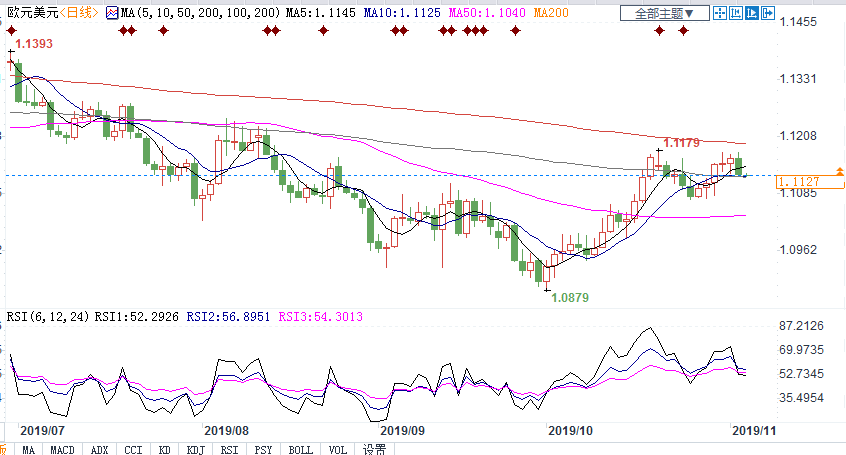Click the 1.1208 price axis value
This screenshot has height=455, width=846.
pos(799,136)
